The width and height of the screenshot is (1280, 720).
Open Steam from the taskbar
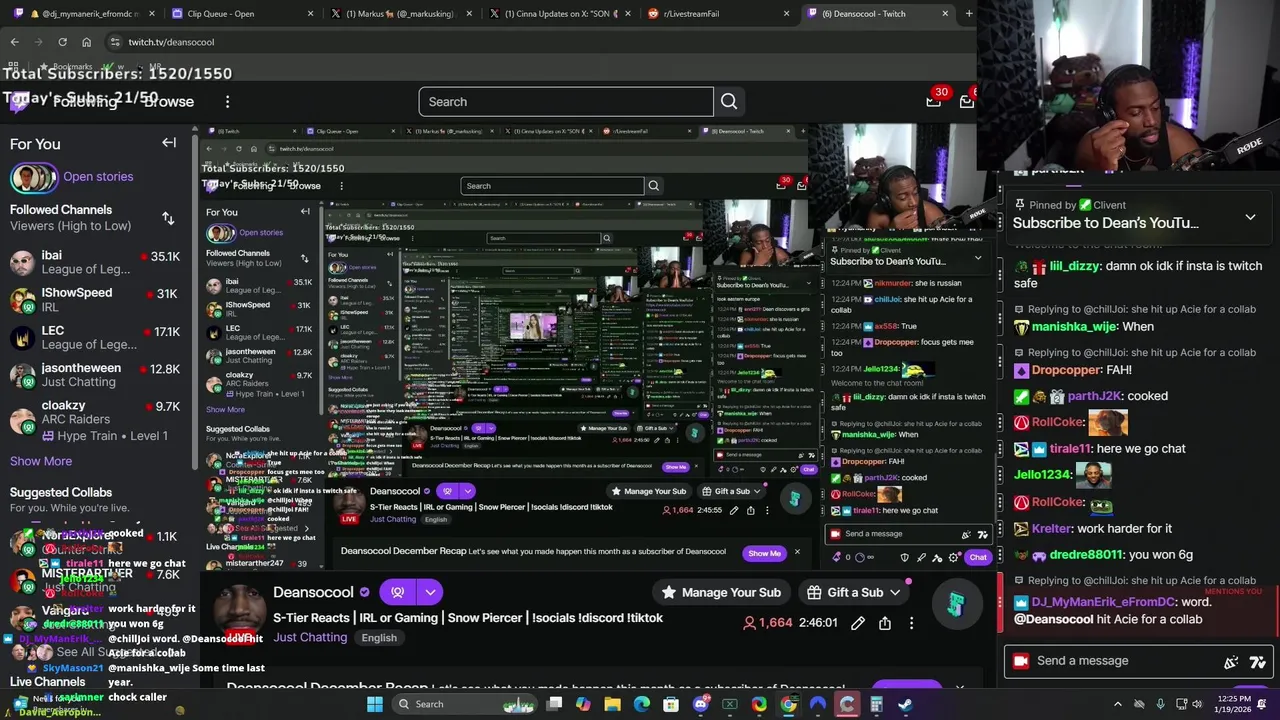(x=905, y=704)
